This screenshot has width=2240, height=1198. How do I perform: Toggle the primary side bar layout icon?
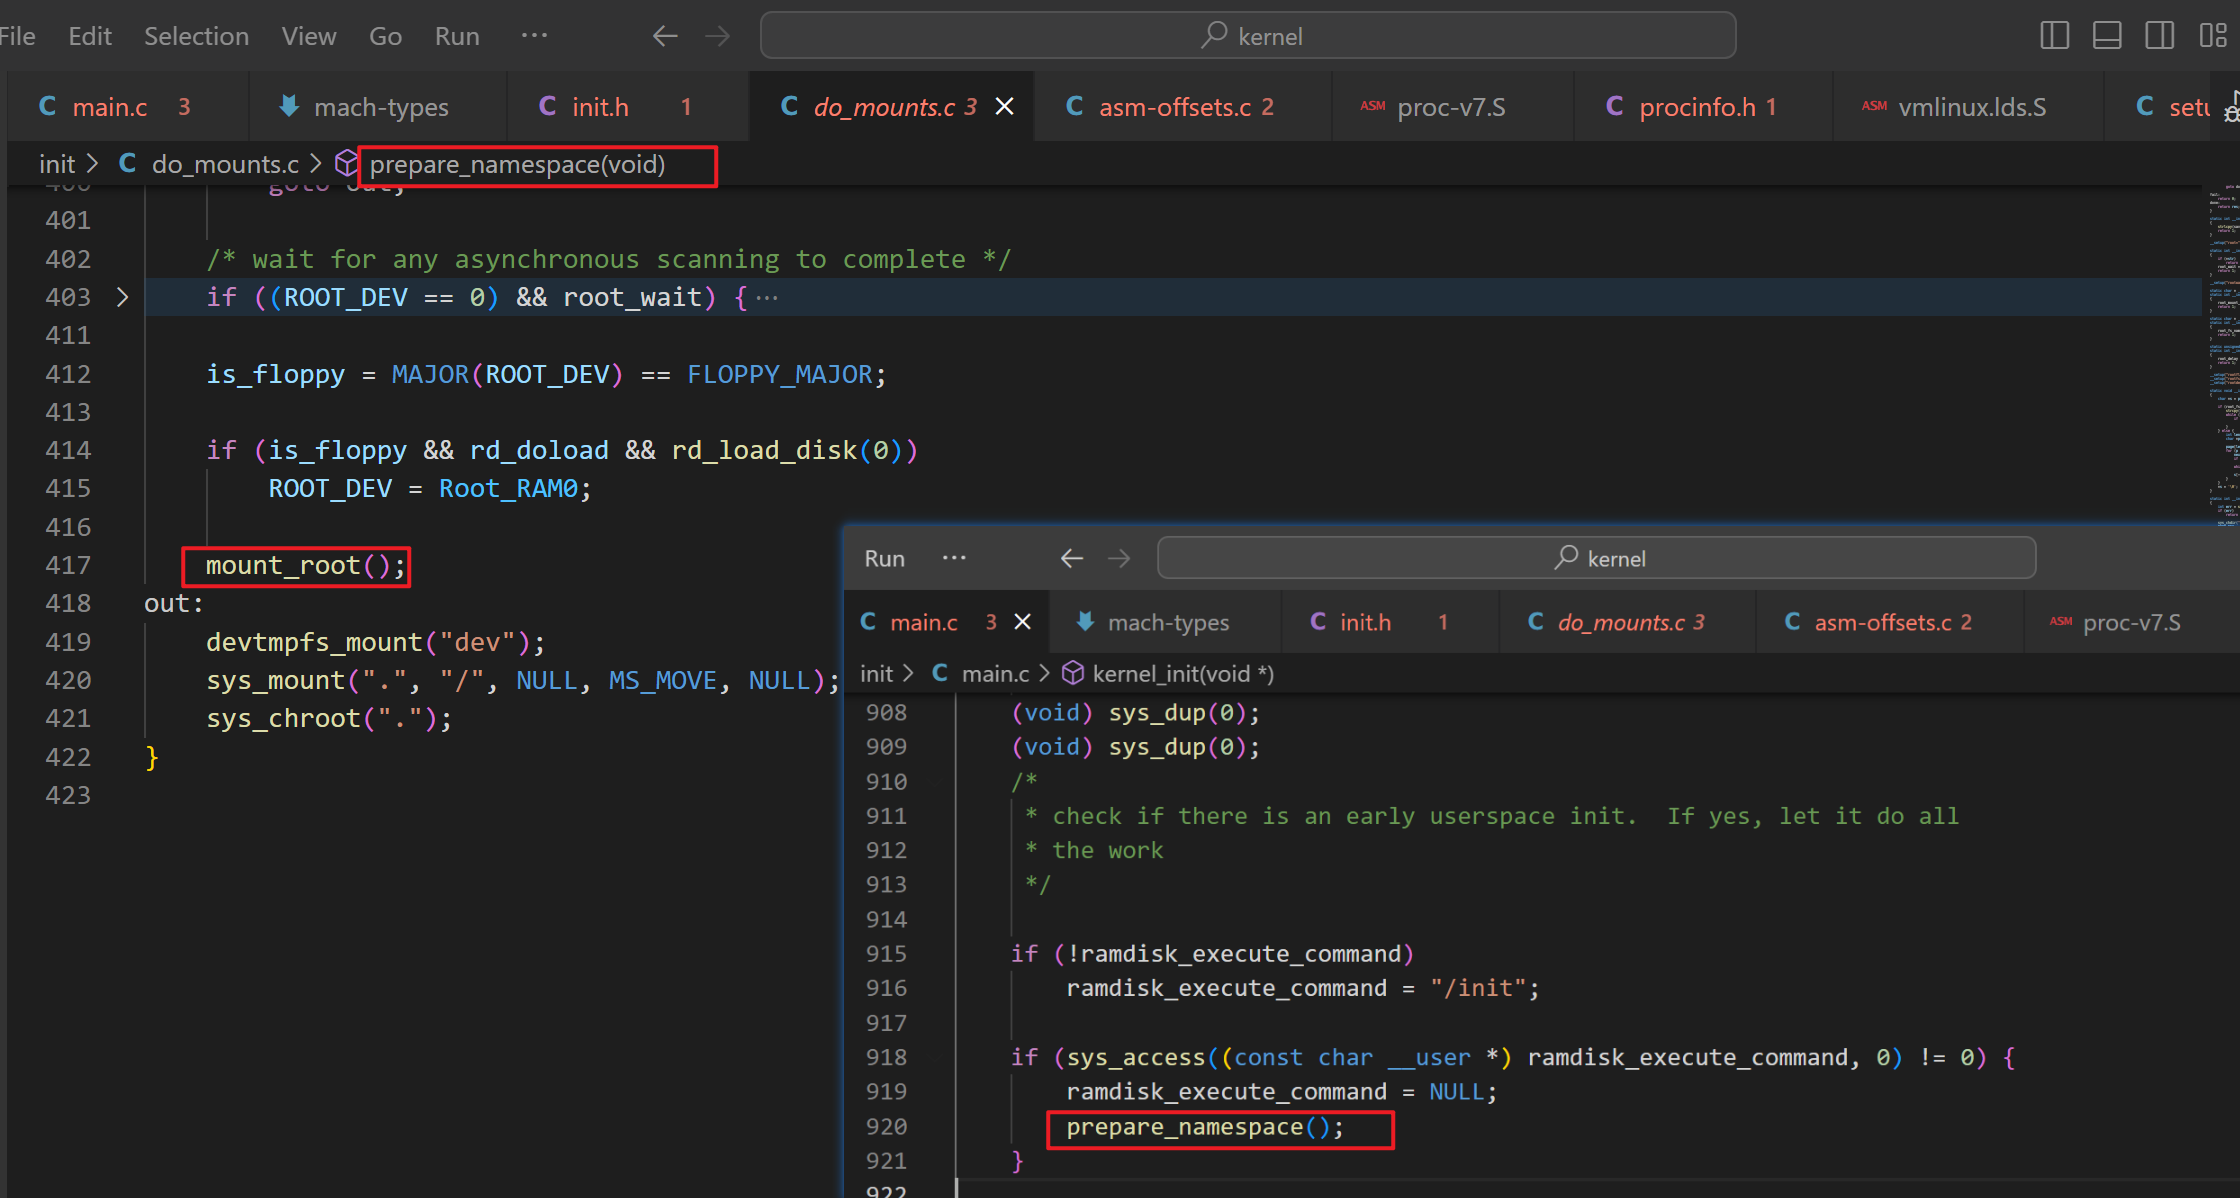[2054, 36]
